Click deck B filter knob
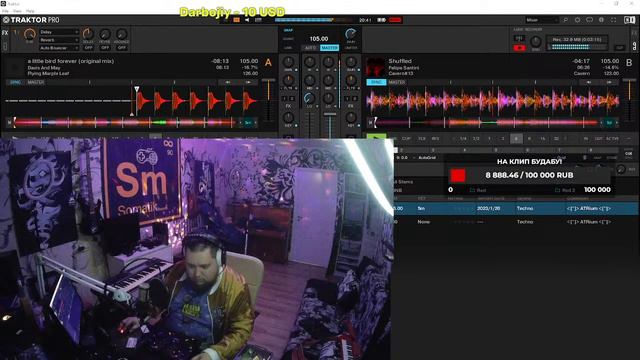Screen dimensions: 640x360 pos(351,80)
